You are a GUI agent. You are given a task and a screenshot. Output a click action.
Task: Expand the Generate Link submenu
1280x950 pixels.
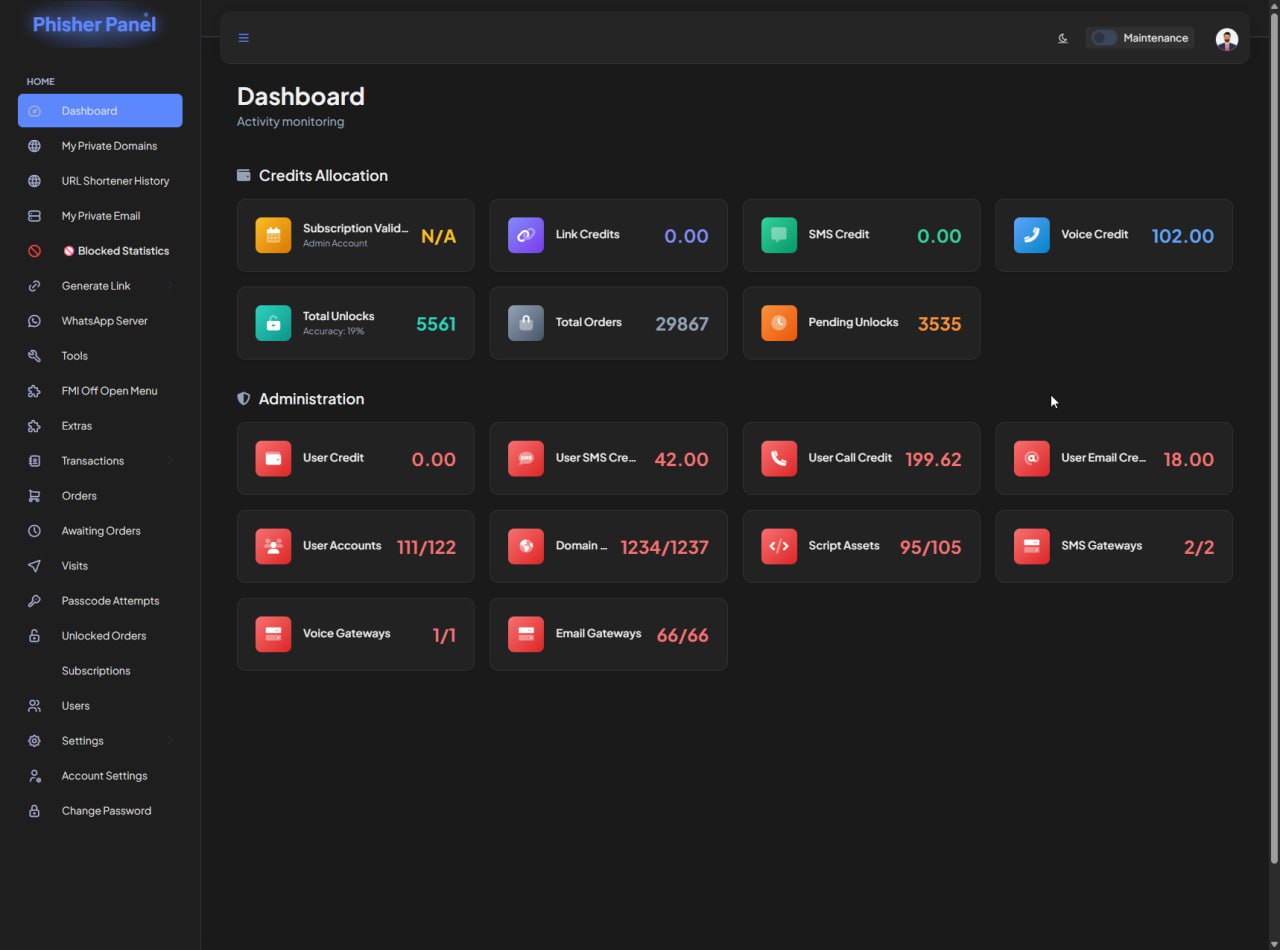click(170, 286)
